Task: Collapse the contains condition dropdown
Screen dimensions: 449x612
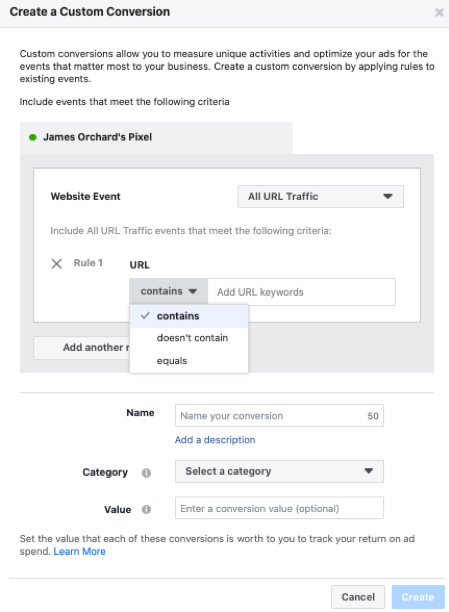Action: pos(168,291)
